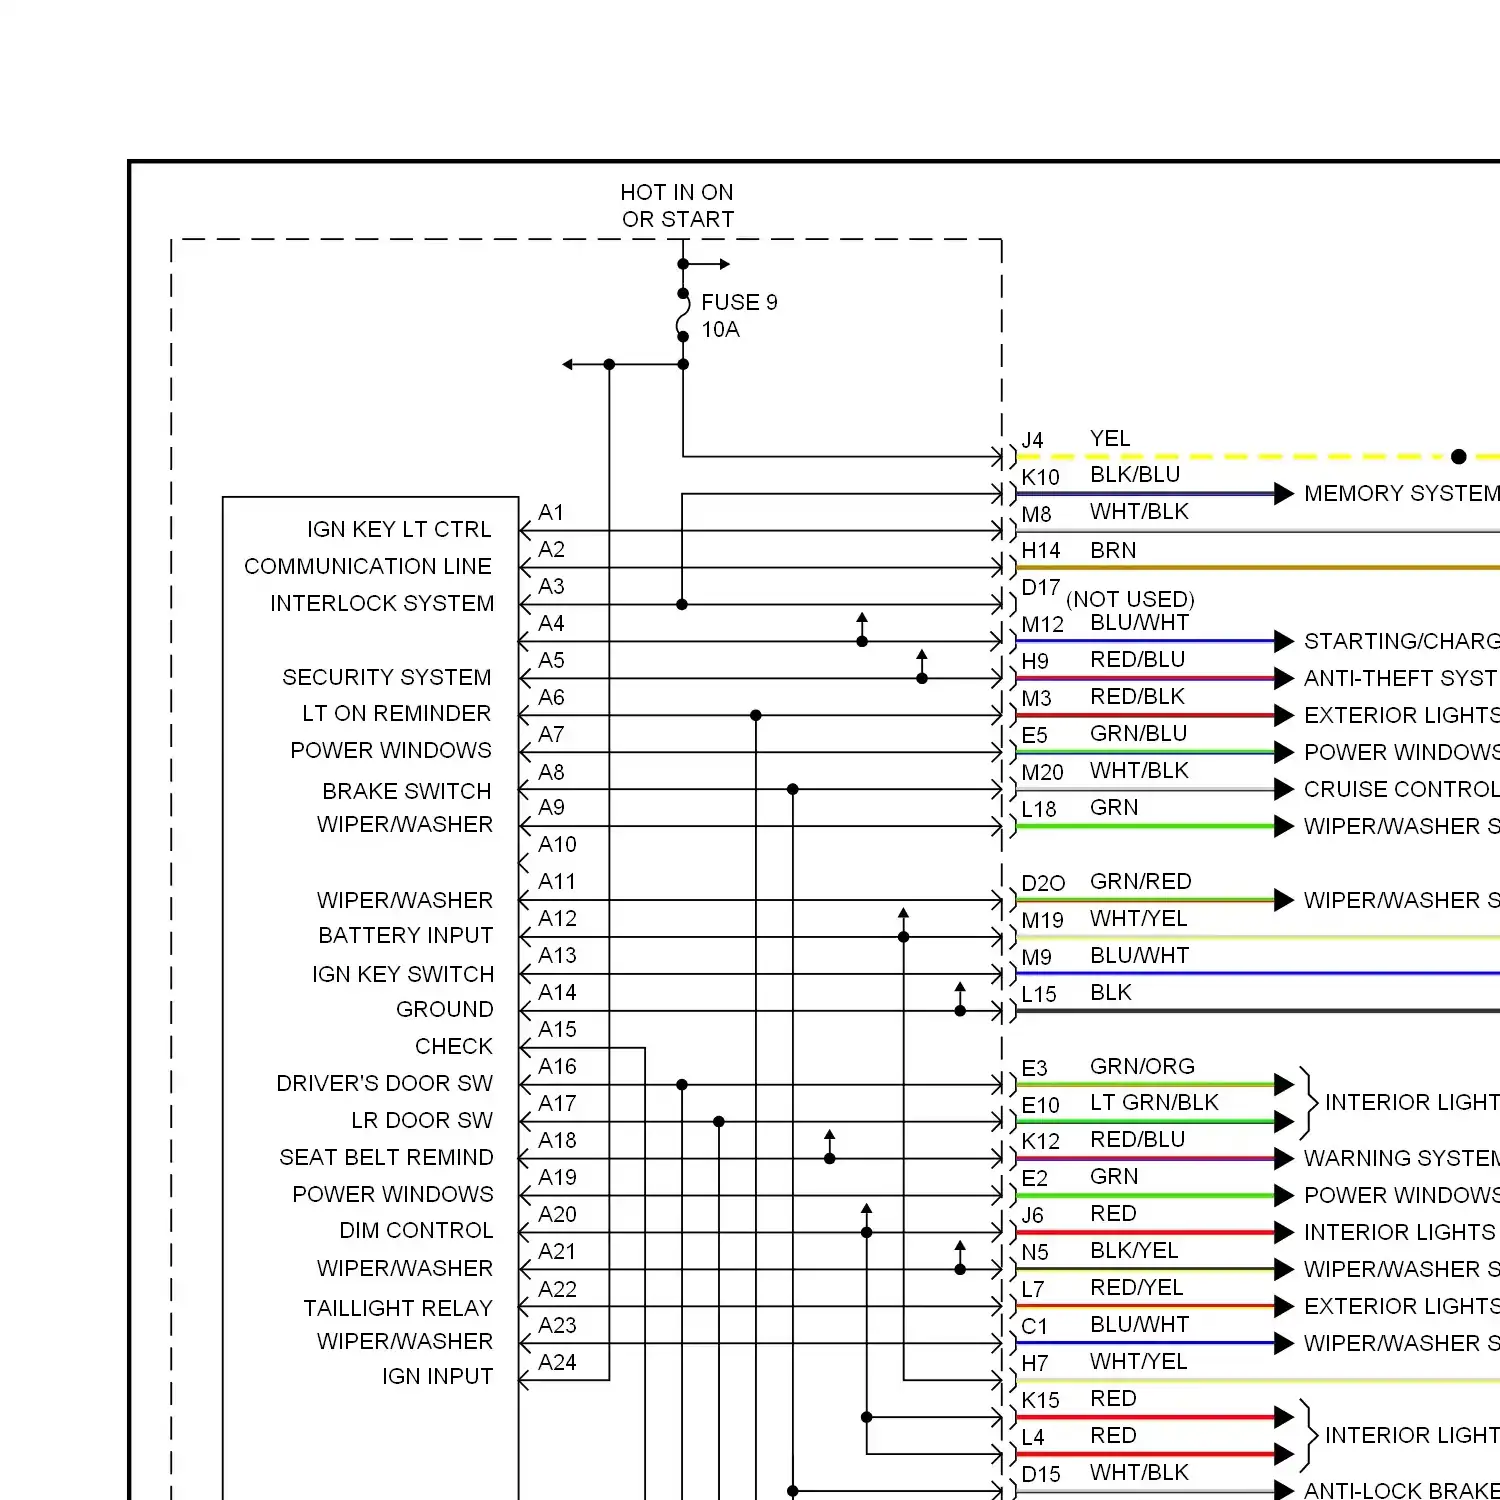Image resolution: width=1500 pixels, height=1500 pixels.
Task: Click pin label A1
Action: 551,512
